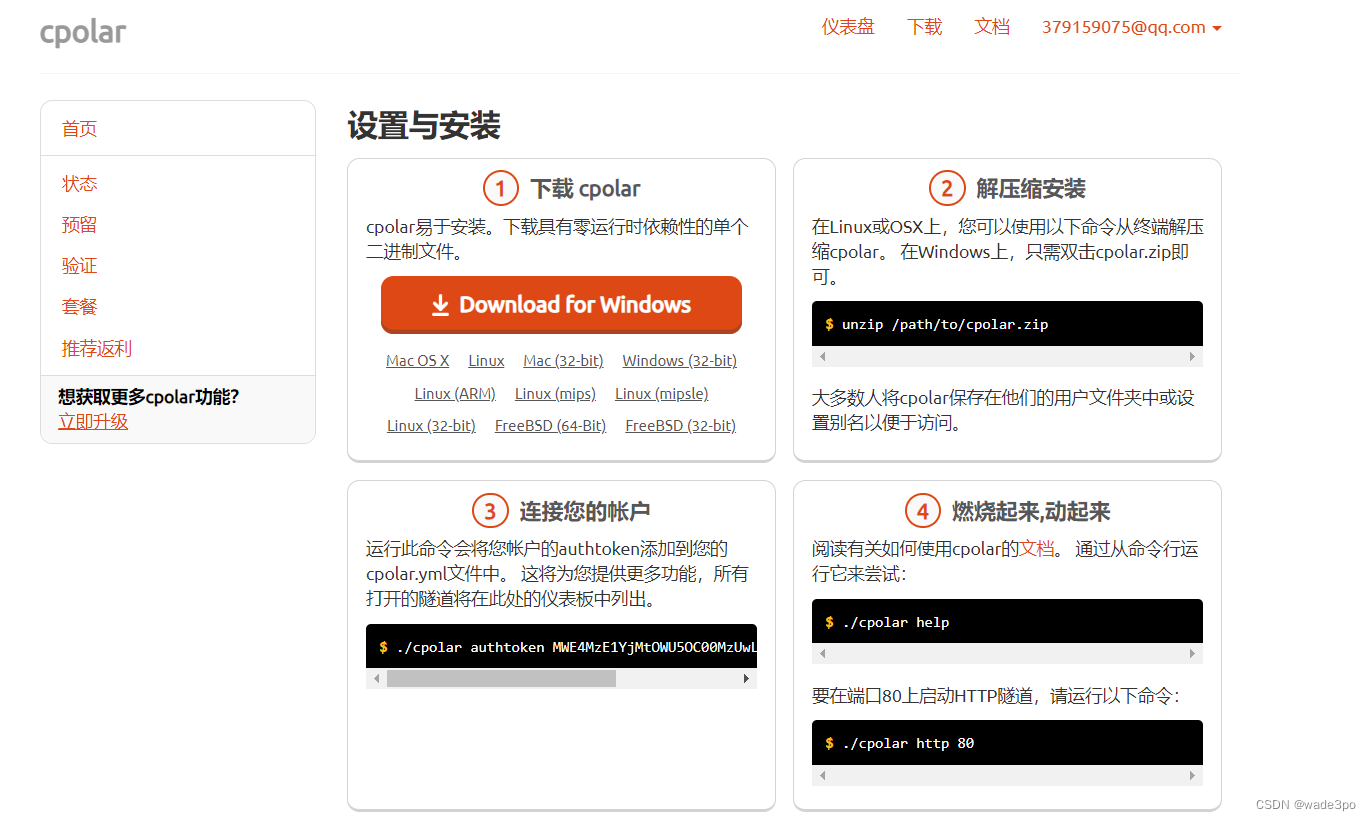Select 首页 in the sidebar
The height and width of the screenshot is (821, 1371).
(80, 129)
